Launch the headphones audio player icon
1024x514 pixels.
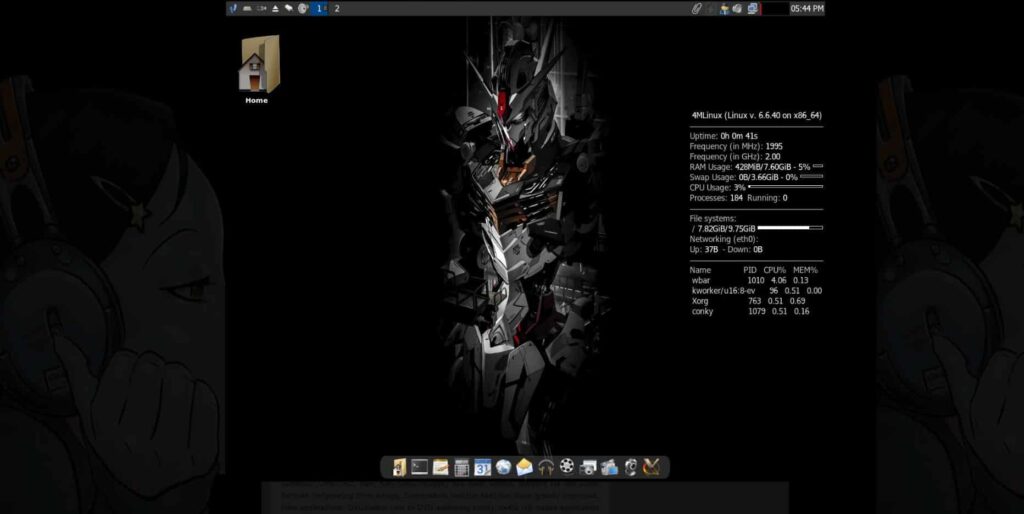pyautogui.click(x=546, y=467)
